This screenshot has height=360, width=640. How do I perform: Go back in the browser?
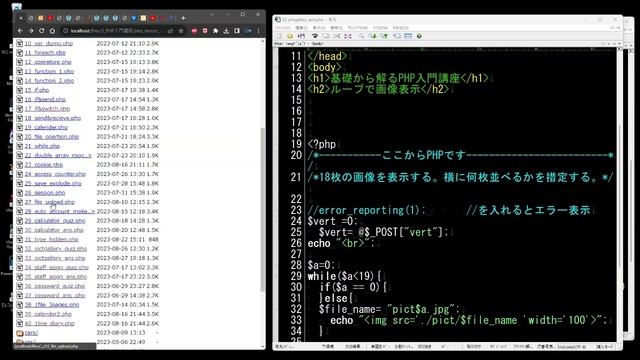[20, 31]
